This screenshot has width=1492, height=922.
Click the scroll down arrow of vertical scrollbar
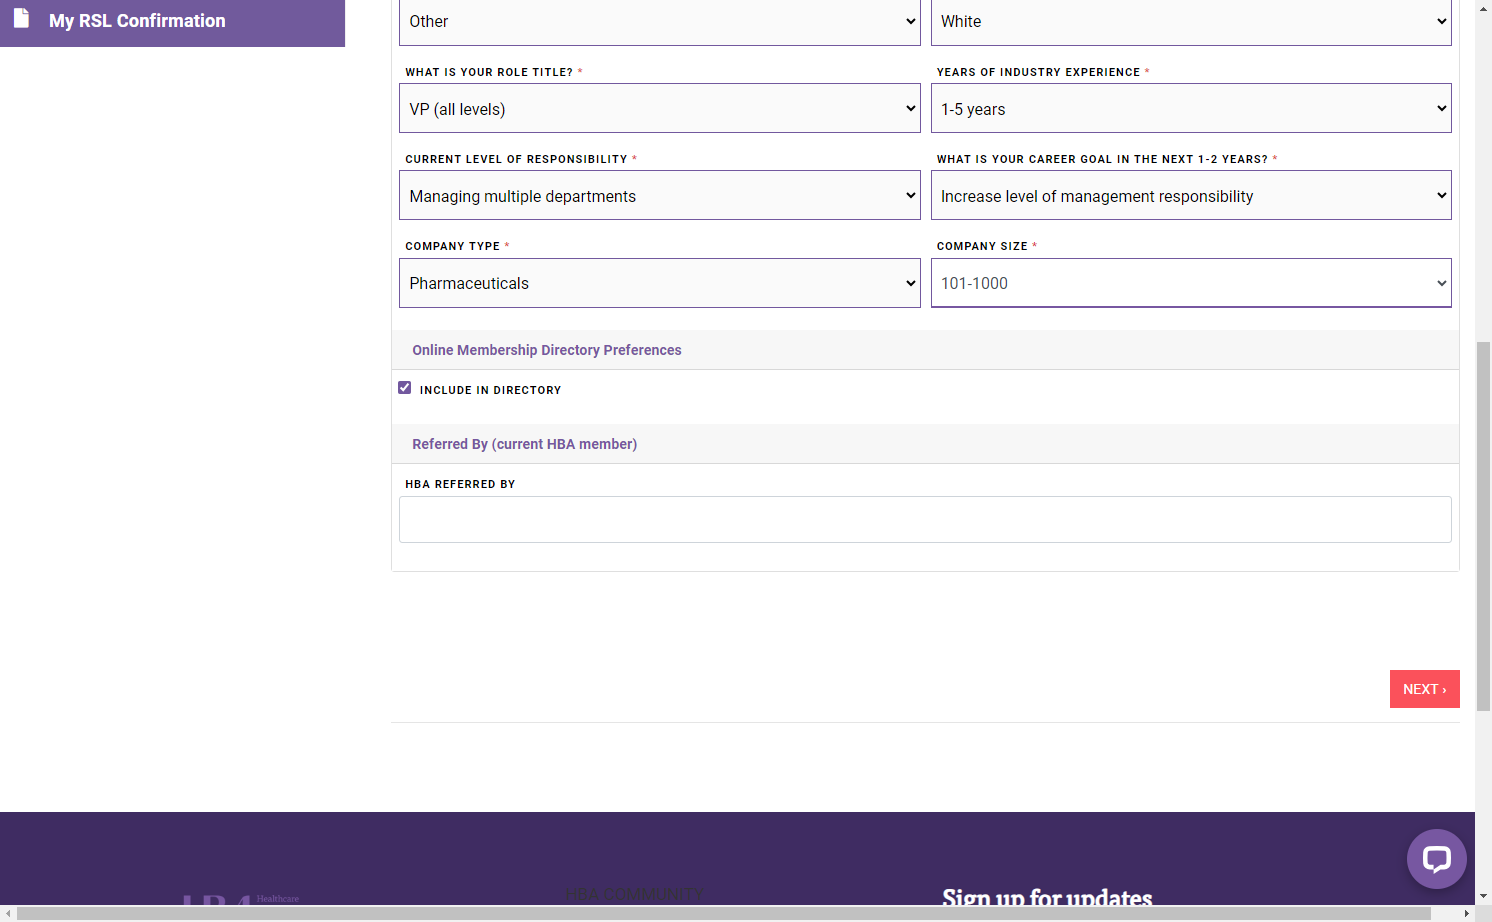[1483, 896]
